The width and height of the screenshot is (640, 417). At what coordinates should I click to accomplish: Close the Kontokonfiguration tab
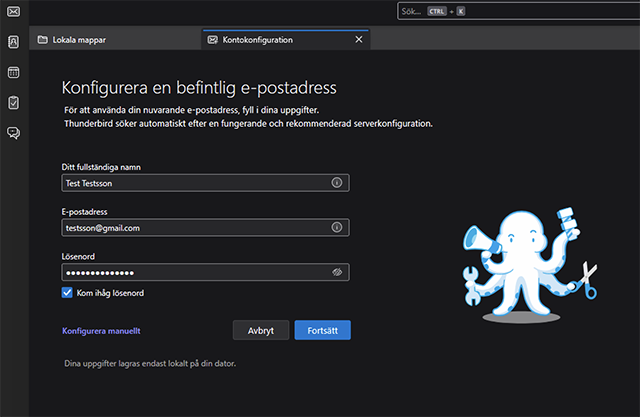[x=359, y=40]
